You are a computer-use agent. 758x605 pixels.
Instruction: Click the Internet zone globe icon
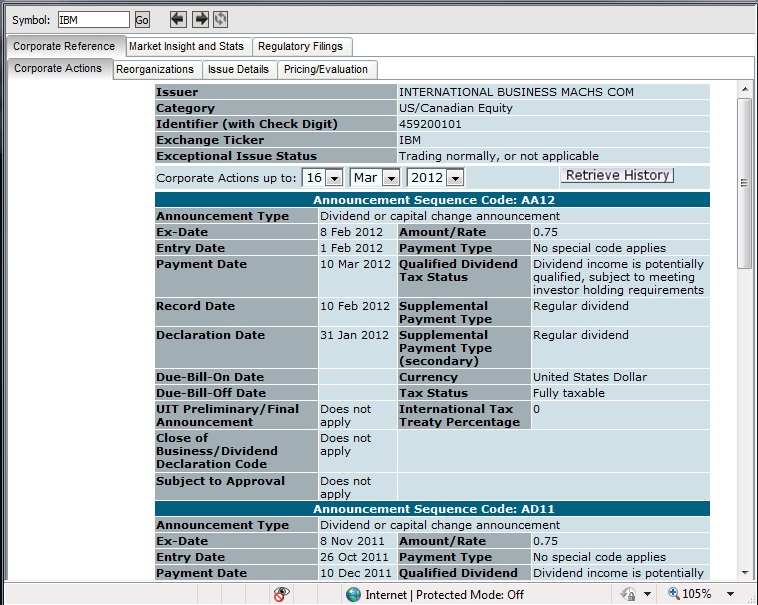click(x=353, y=594)
